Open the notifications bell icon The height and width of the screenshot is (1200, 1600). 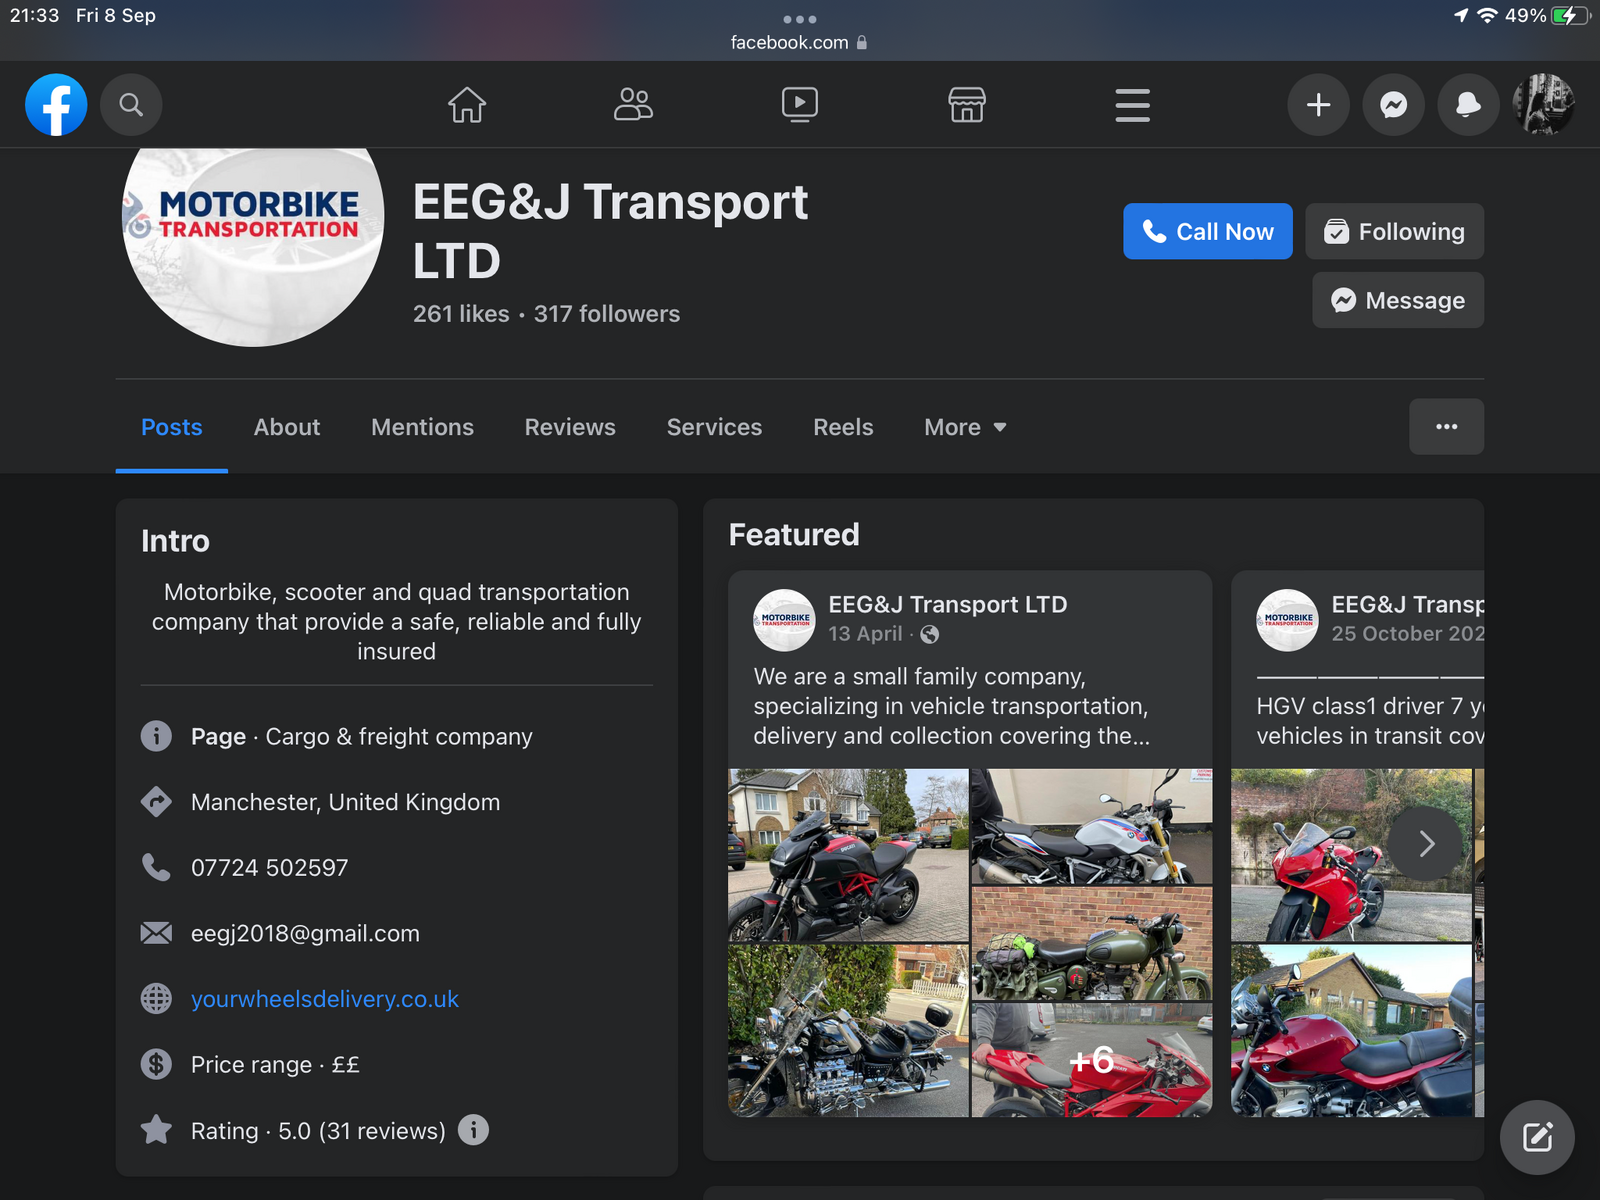click(x=1468, y=105)
